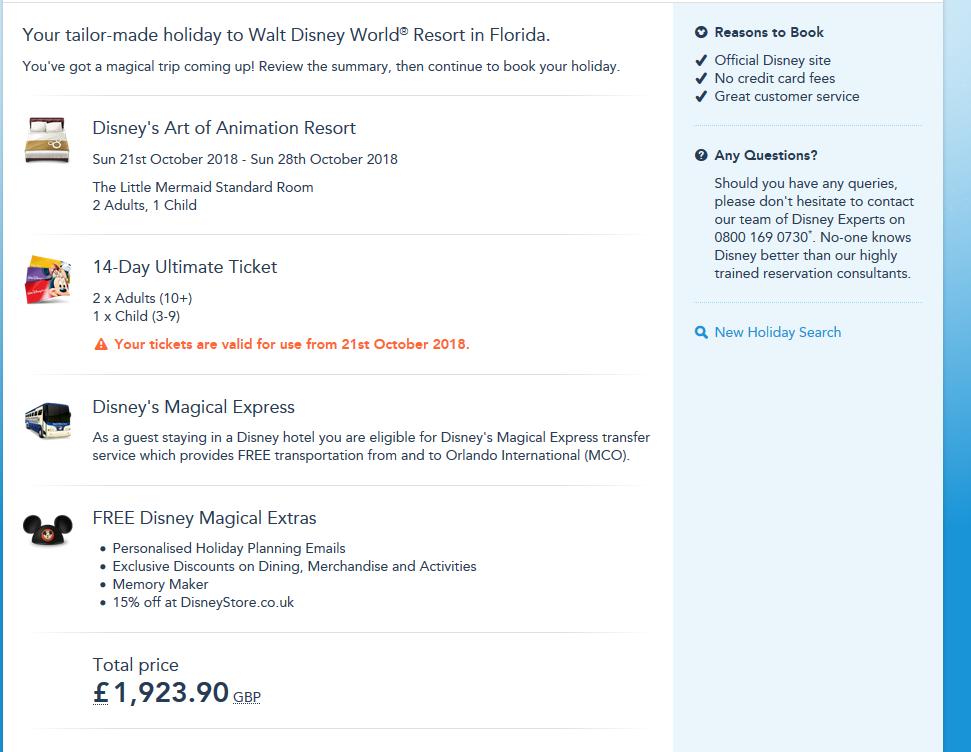Click the Disney tickets icon
Viewport: 971px width, 752px height.
point(48,279)
